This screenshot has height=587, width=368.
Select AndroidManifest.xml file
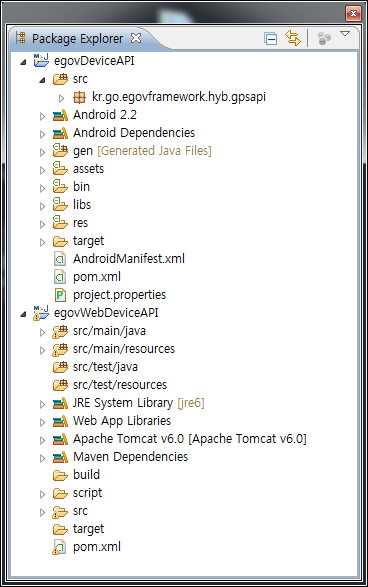[129, 259]
